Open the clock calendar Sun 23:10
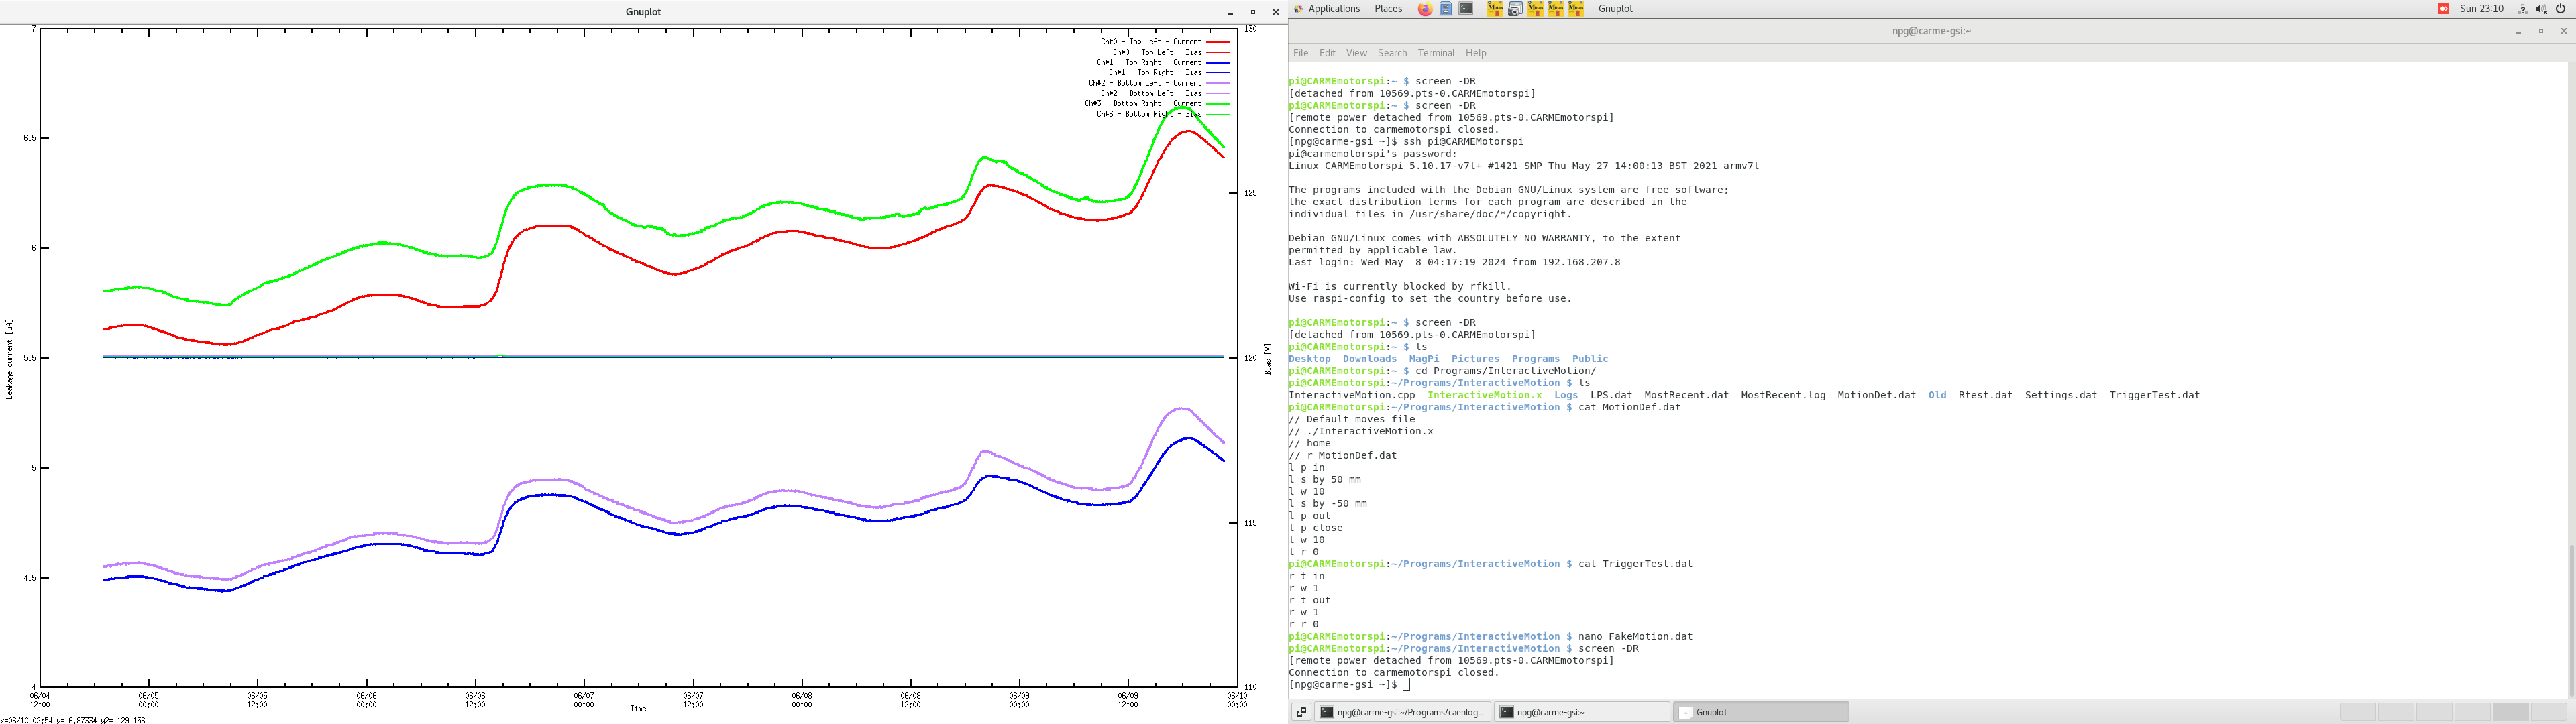Screen dimensions: 2576x724 pos(2481,9)
